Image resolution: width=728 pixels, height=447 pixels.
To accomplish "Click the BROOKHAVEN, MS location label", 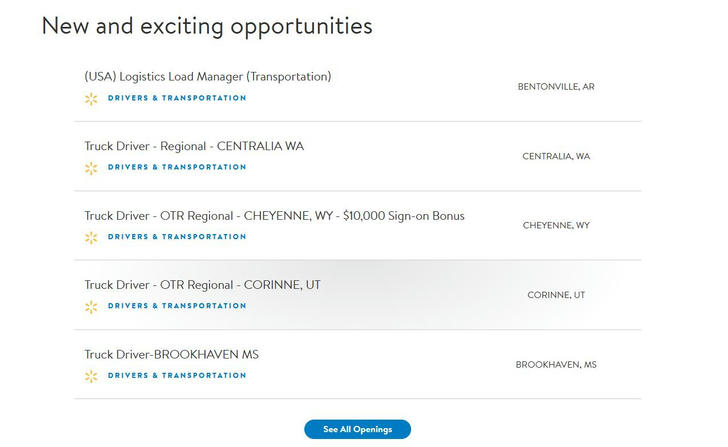I will coord(556,365).
